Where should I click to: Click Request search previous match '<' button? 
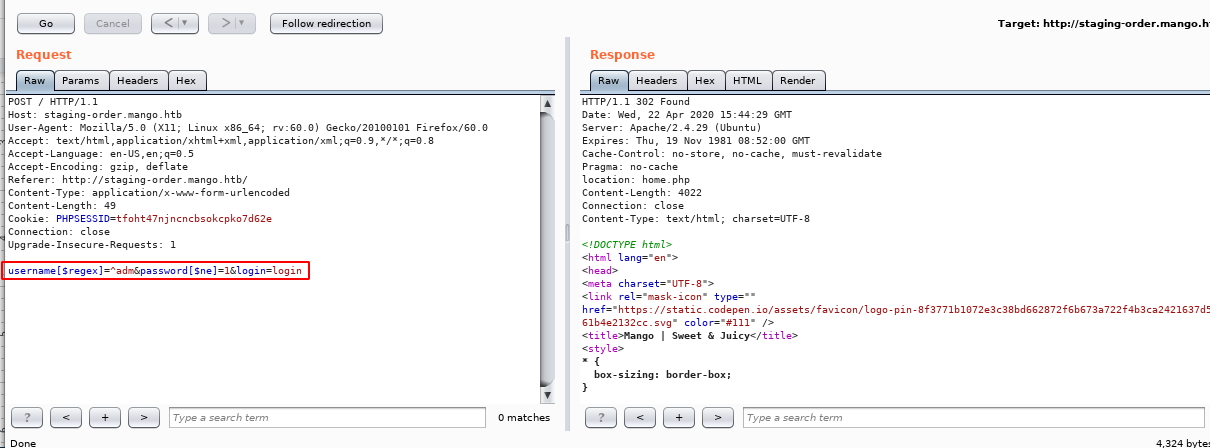pos(65,417)
